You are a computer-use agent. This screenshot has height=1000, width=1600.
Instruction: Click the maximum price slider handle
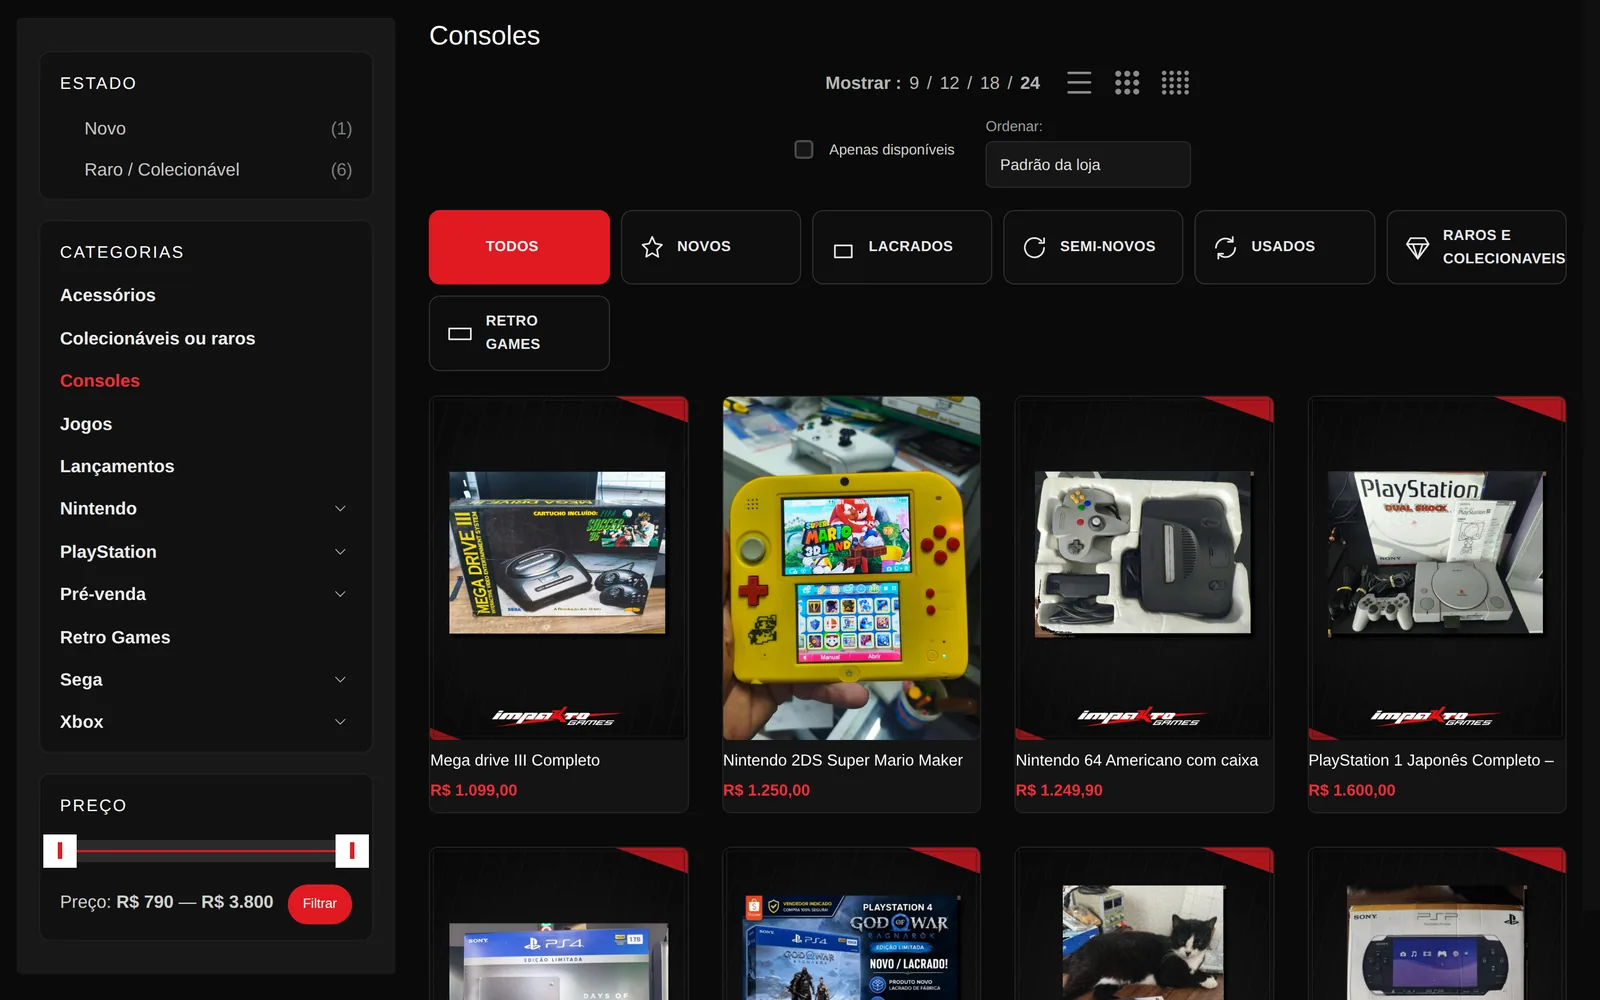352,851
